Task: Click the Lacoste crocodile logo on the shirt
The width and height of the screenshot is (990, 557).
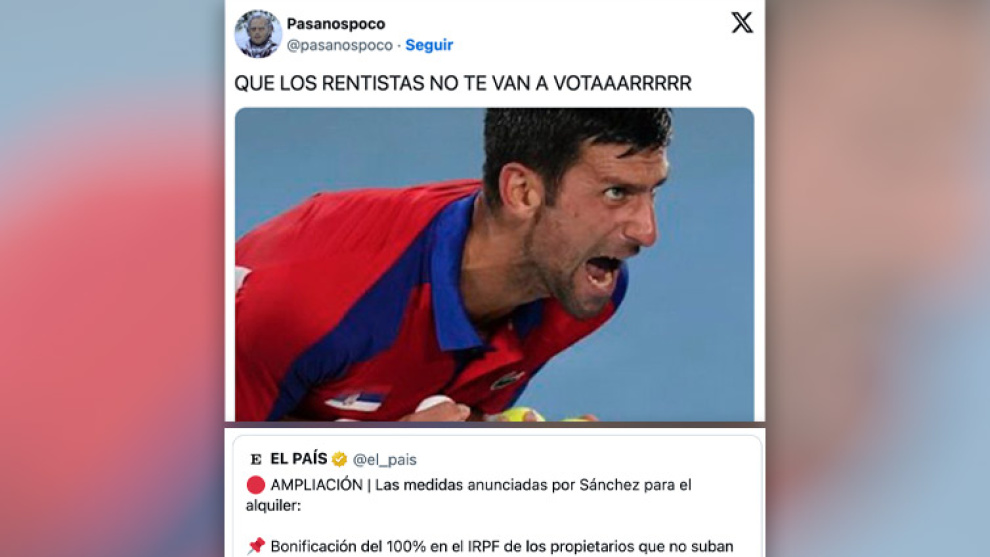Action: click(508, 380)
